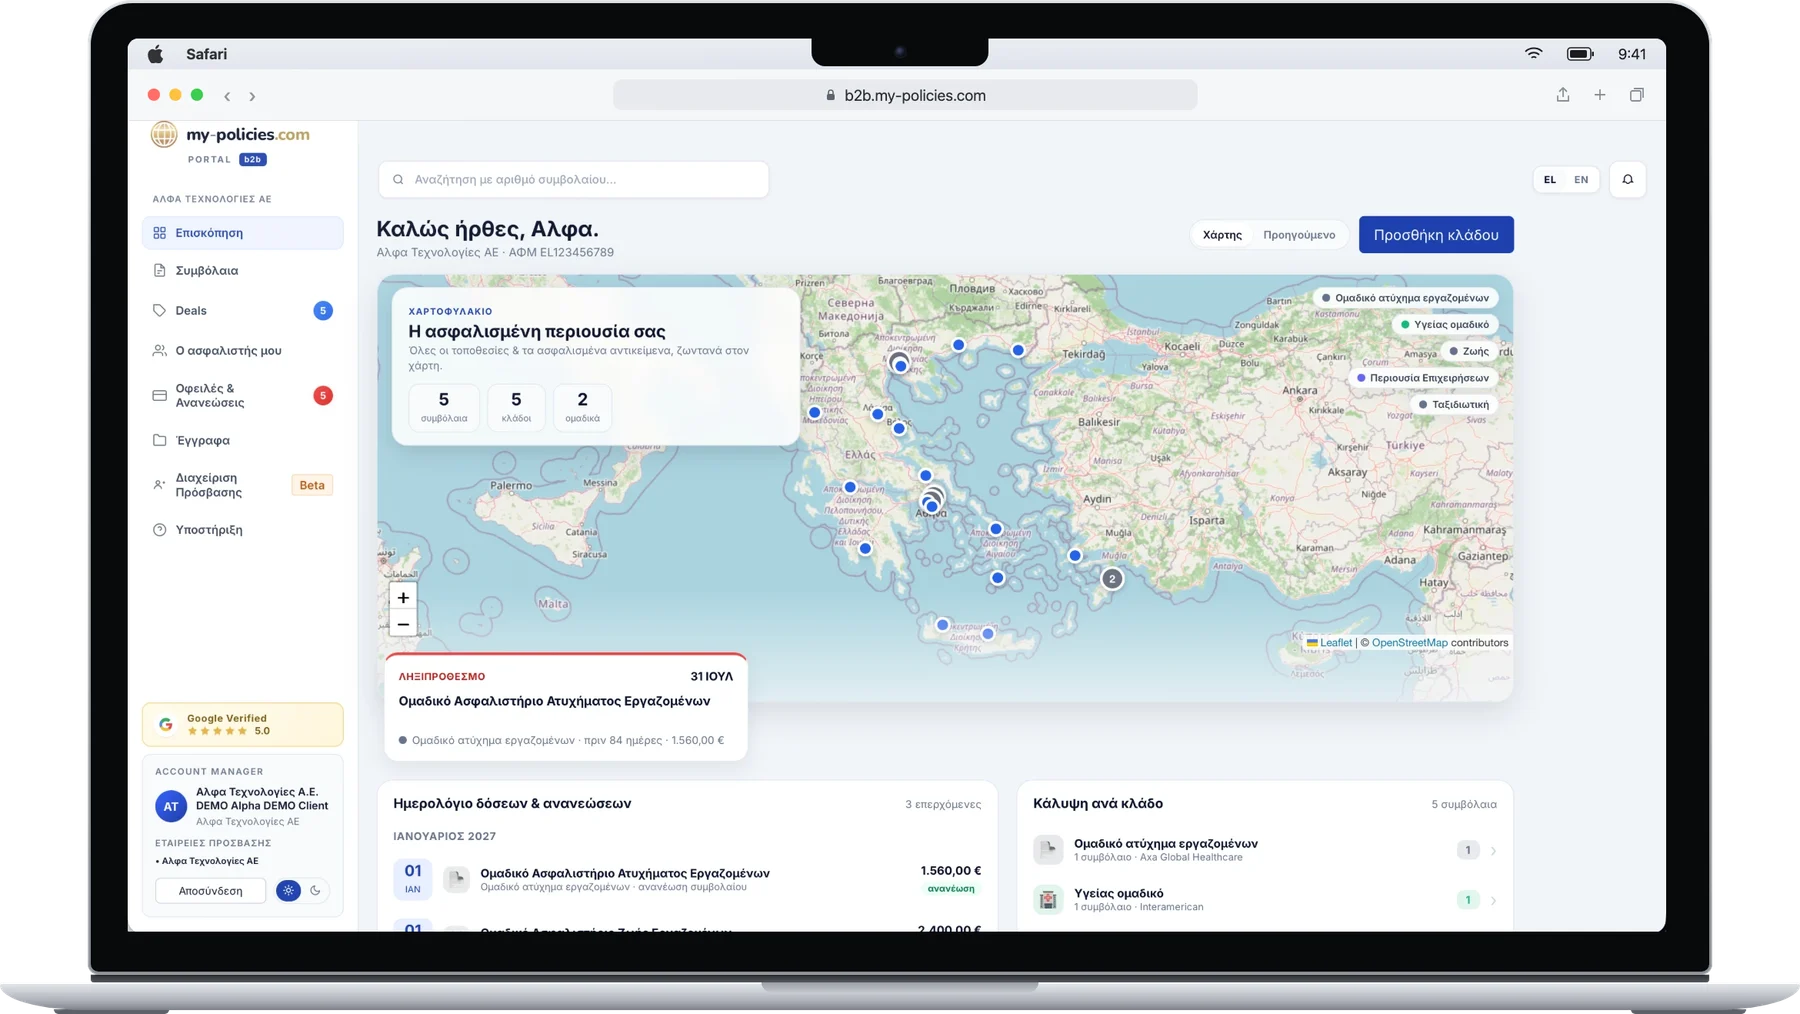This screenshot has height=1014, width=1800.
Task: Open the overdue Ομαδικό Ασφαλιστήριο Ατυχήματος card
Action: click(x=566, y=707)
